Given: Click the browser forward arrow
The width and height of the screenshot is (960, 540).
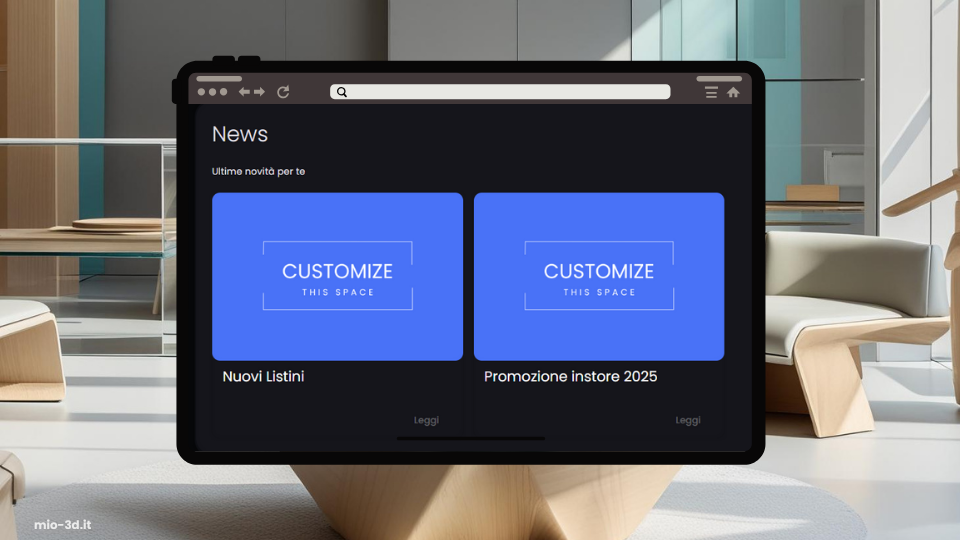Looking at the screenshot, I should coord(260,92).
